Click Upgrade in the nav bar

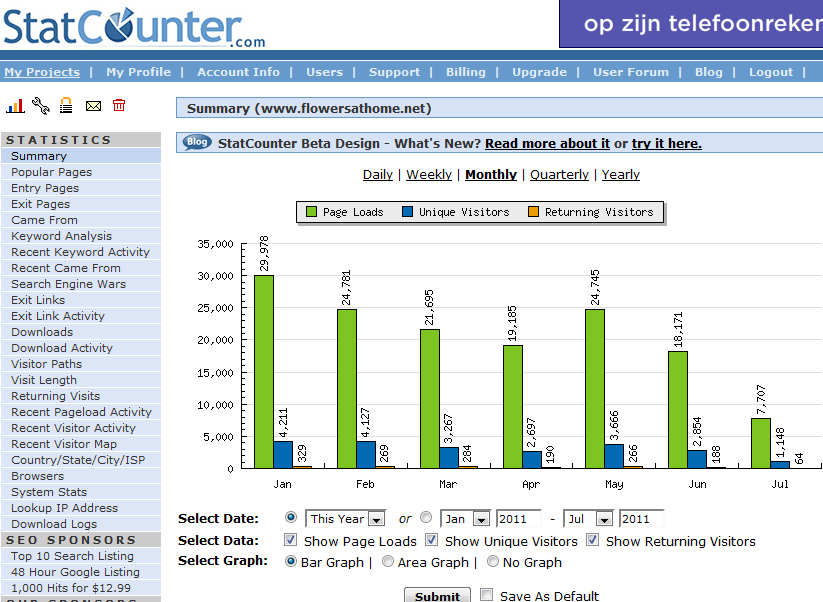539,72
